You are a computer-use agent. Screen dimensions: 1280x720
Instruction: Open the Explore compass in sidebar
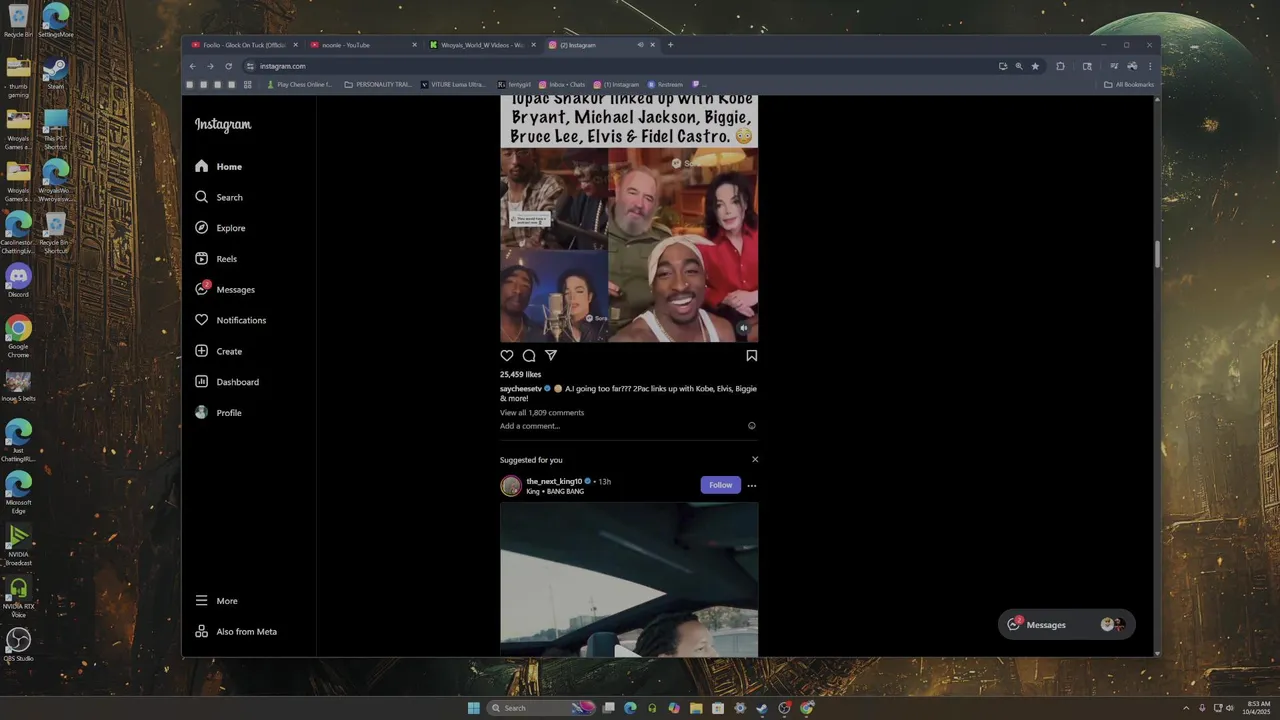tap(220, 228)
